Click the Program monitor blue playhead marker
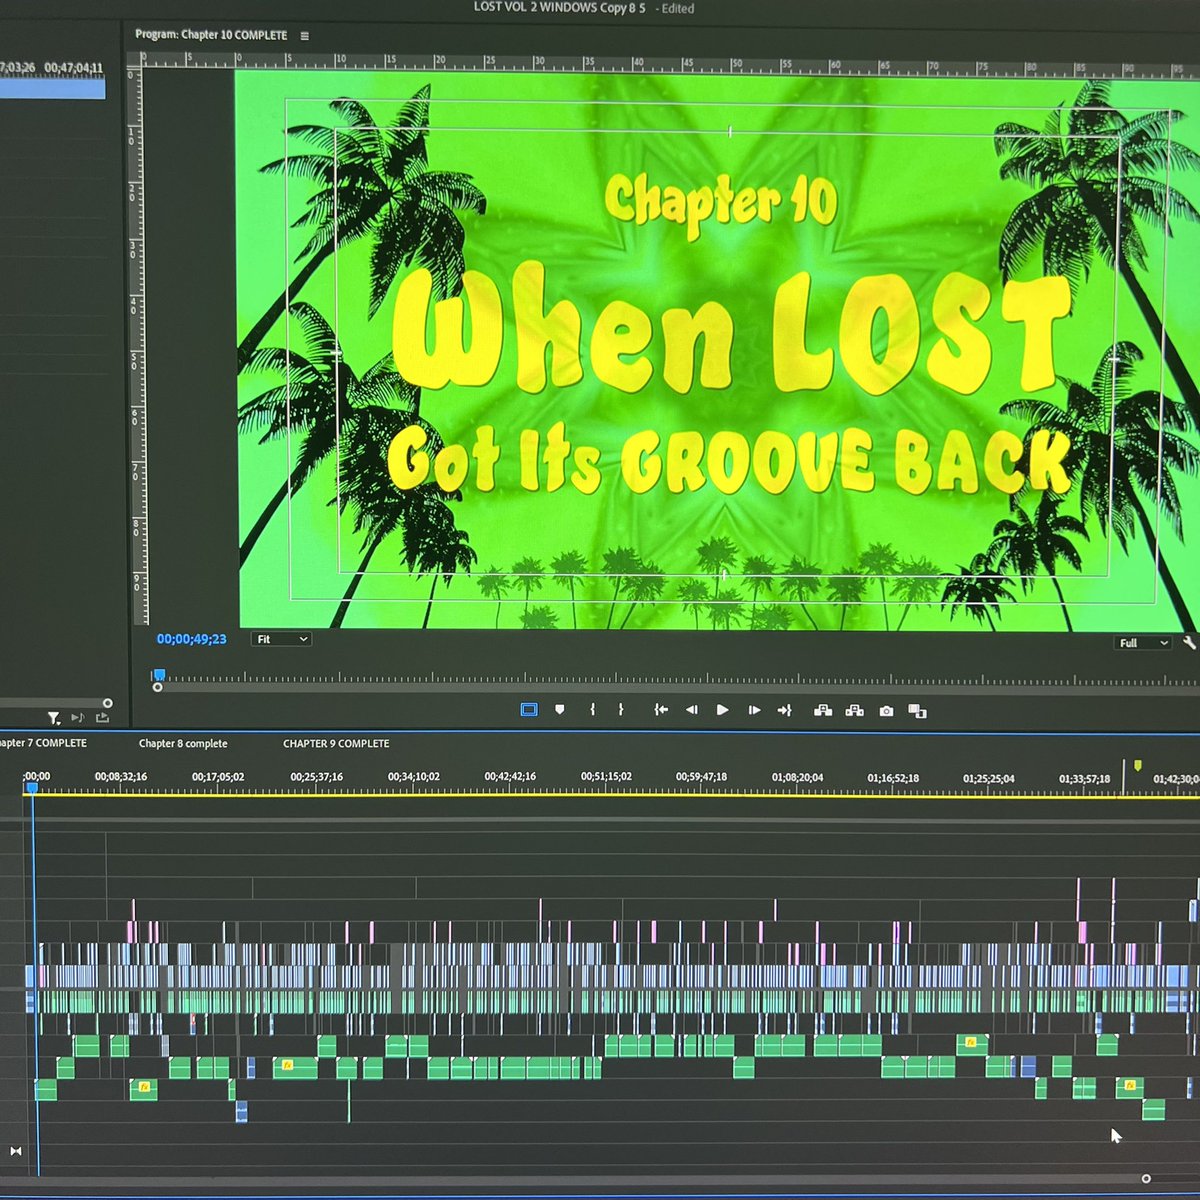The height and width of the screenshot is (1200, 1200). pos(158,675)
